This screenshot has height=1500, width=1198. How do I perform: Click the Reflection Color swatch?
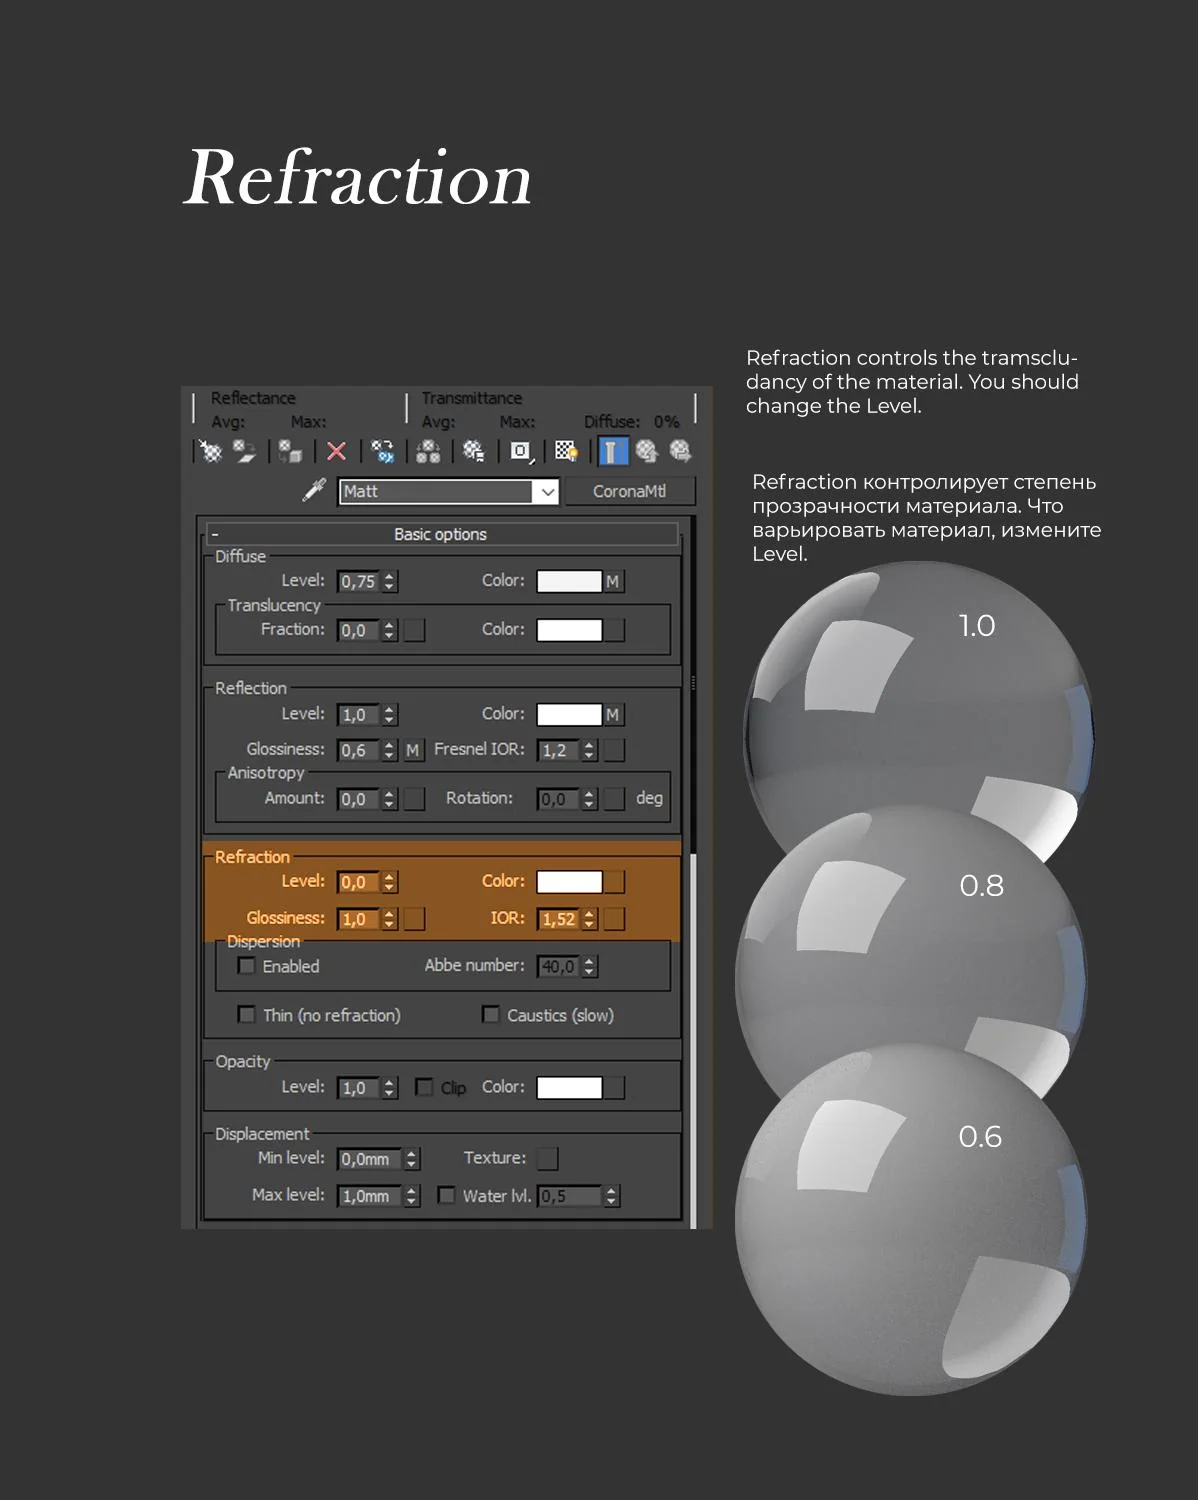click(569, 714)
